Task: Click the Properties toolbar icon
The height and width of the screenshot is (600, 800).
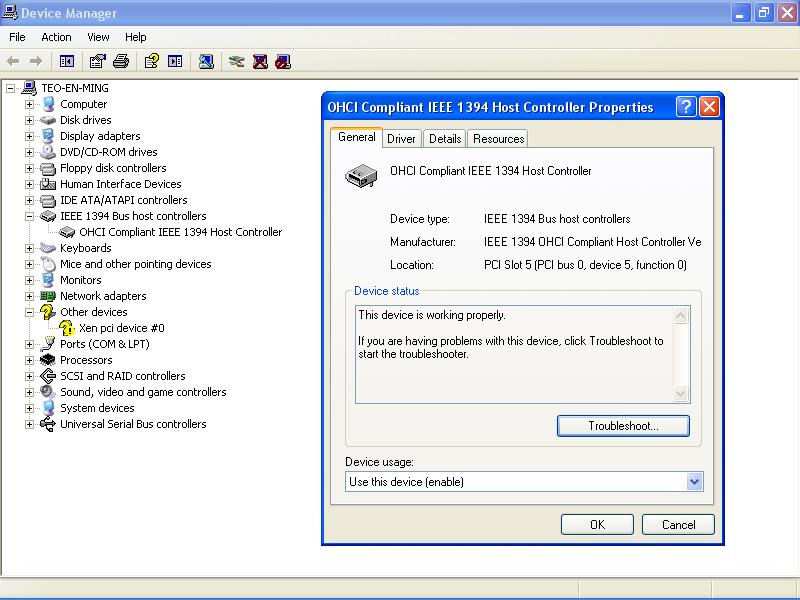Action: 97,61
